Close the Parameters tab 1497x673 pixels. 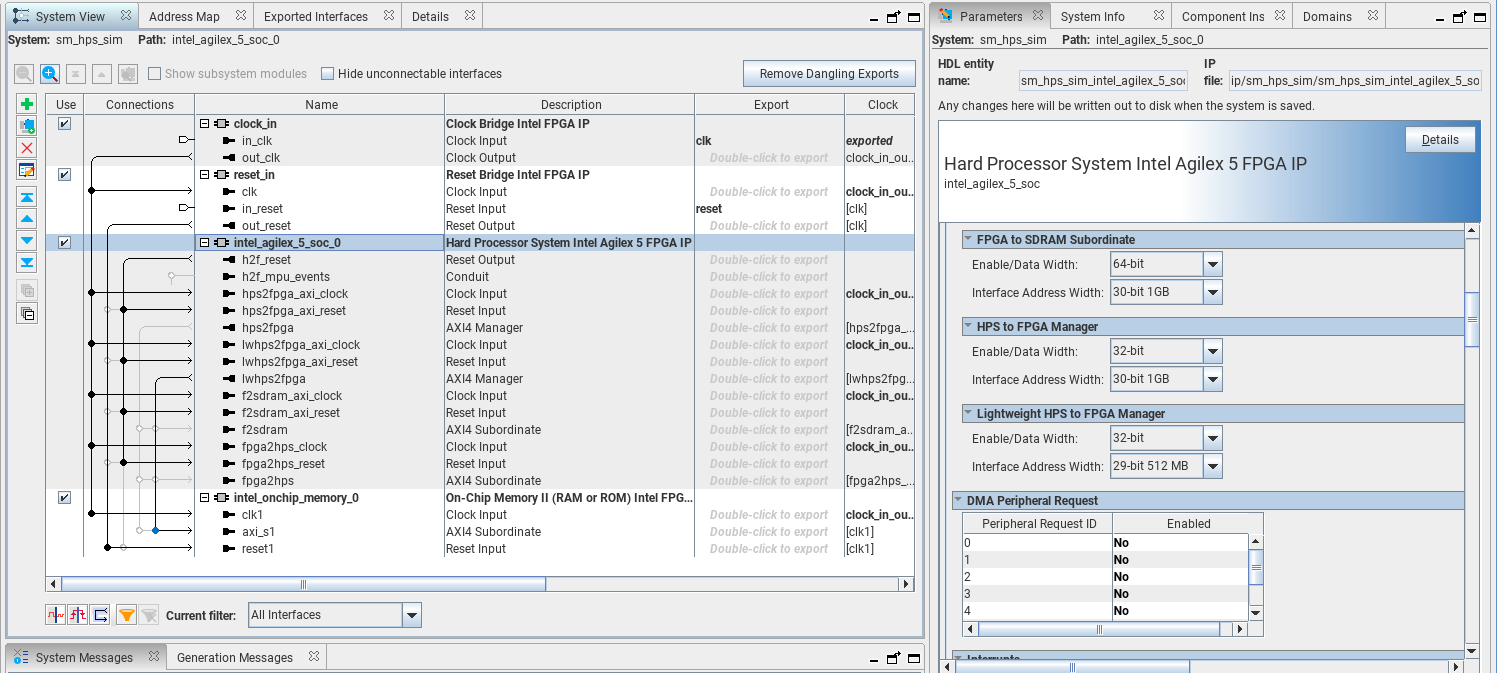[x=1038, y=16]
